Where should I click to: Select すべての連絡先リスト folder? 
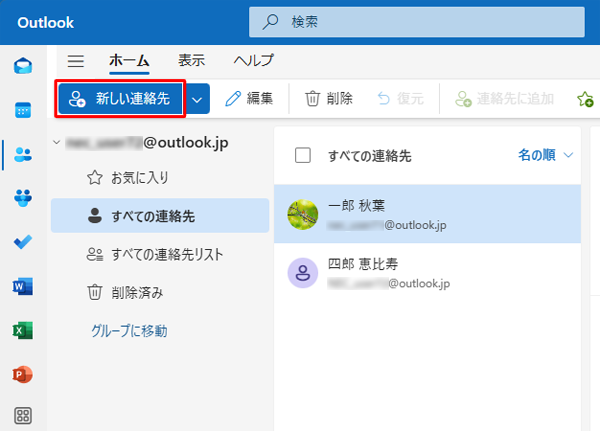pyautogui.click(x=160, y=254)
